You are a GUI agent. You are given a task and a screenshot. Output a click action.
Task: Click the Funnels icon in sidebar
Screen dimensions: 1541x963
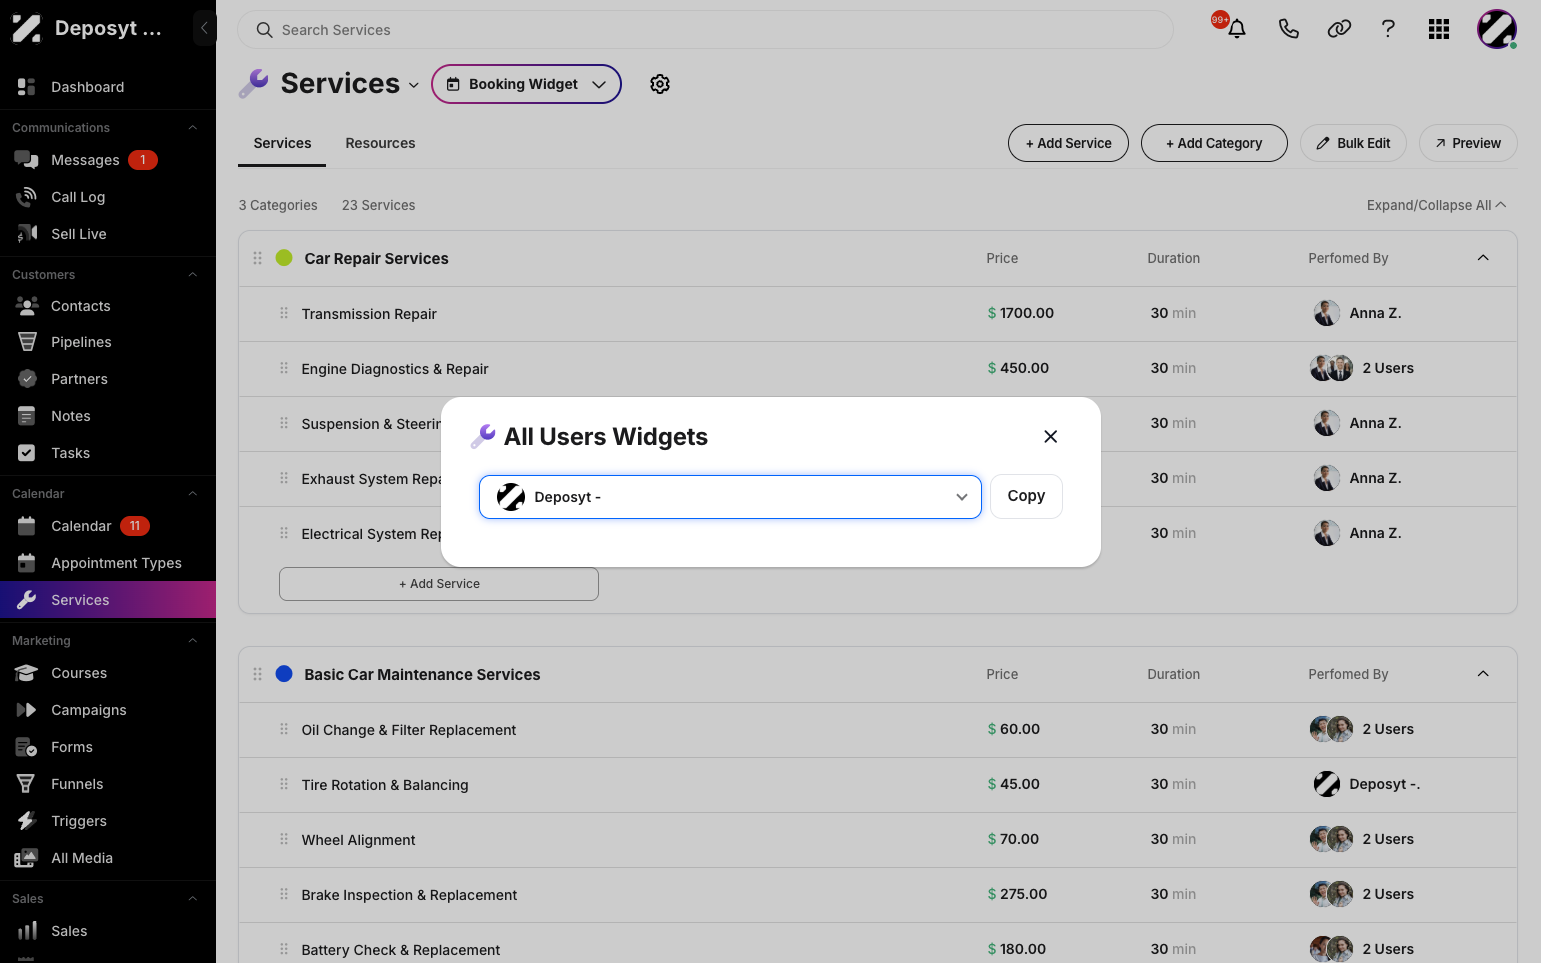[x=27, y=784]
